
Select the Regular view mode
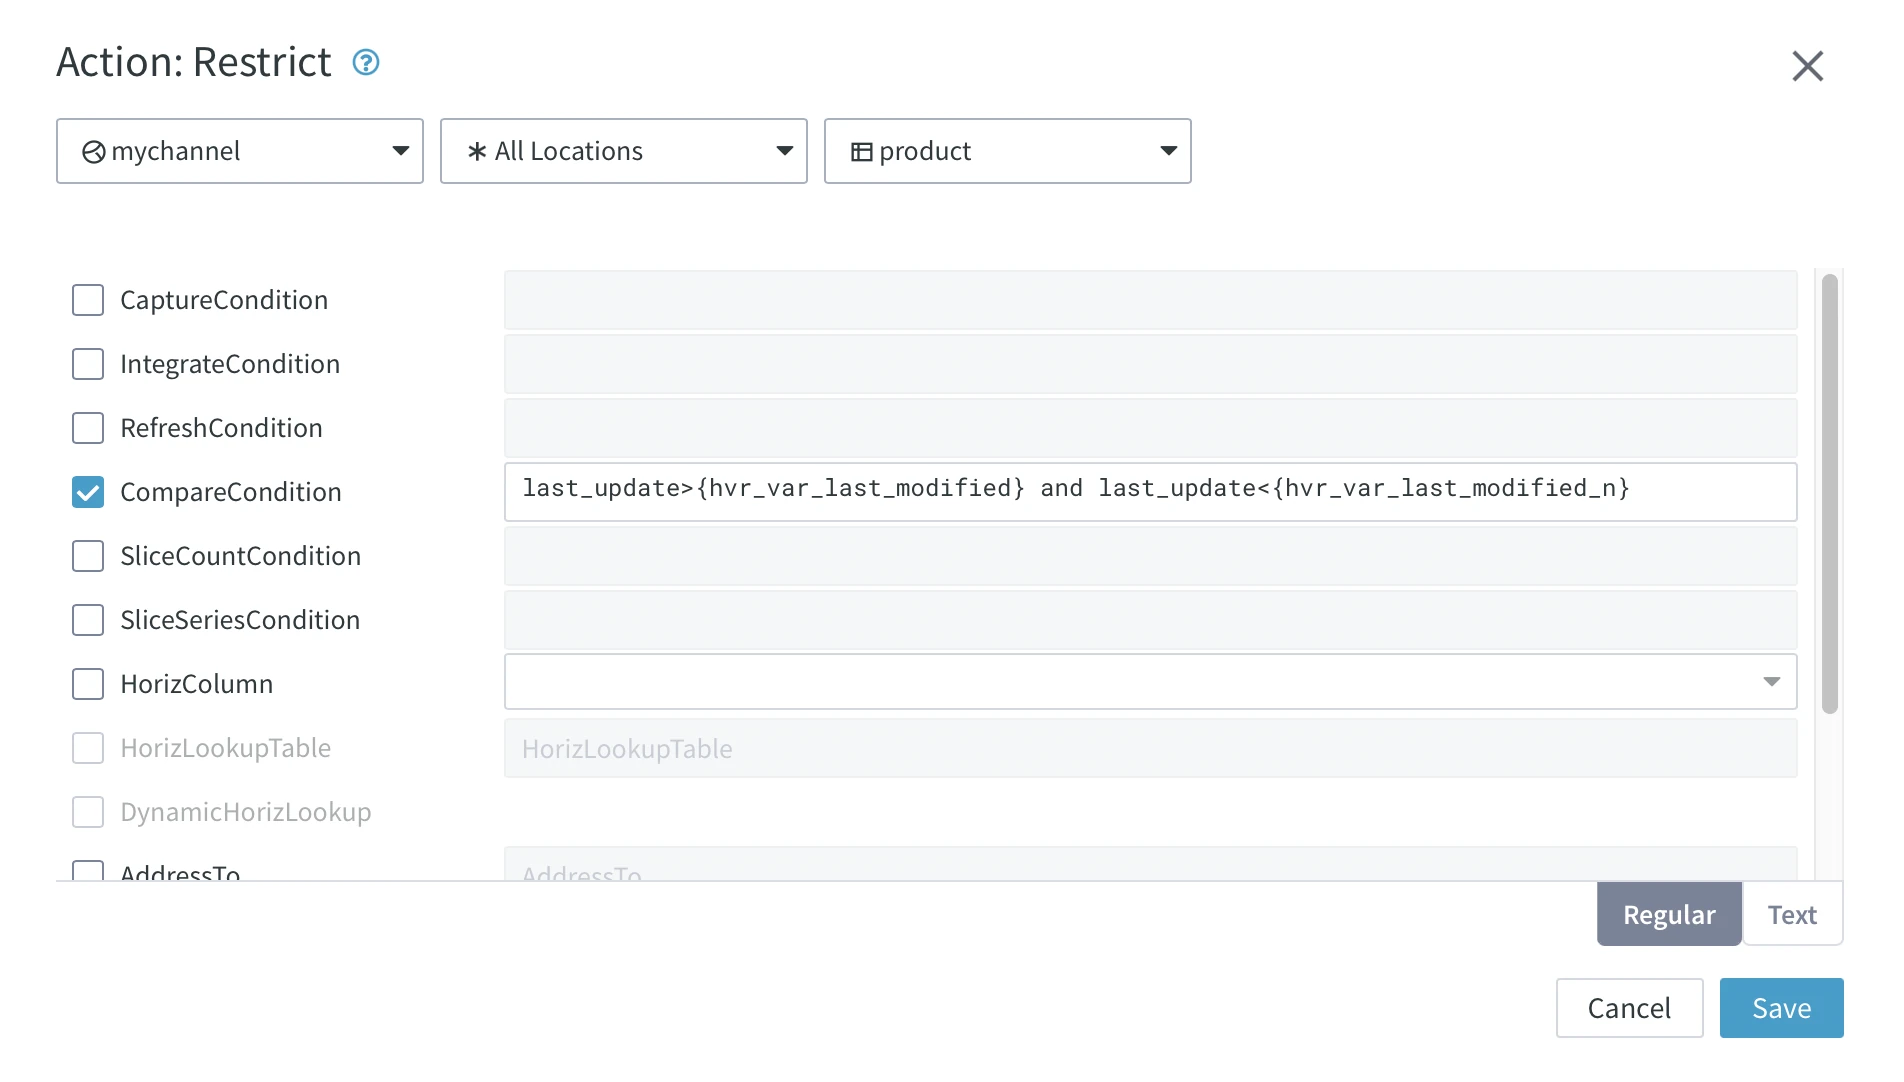tap(1668, 914)
